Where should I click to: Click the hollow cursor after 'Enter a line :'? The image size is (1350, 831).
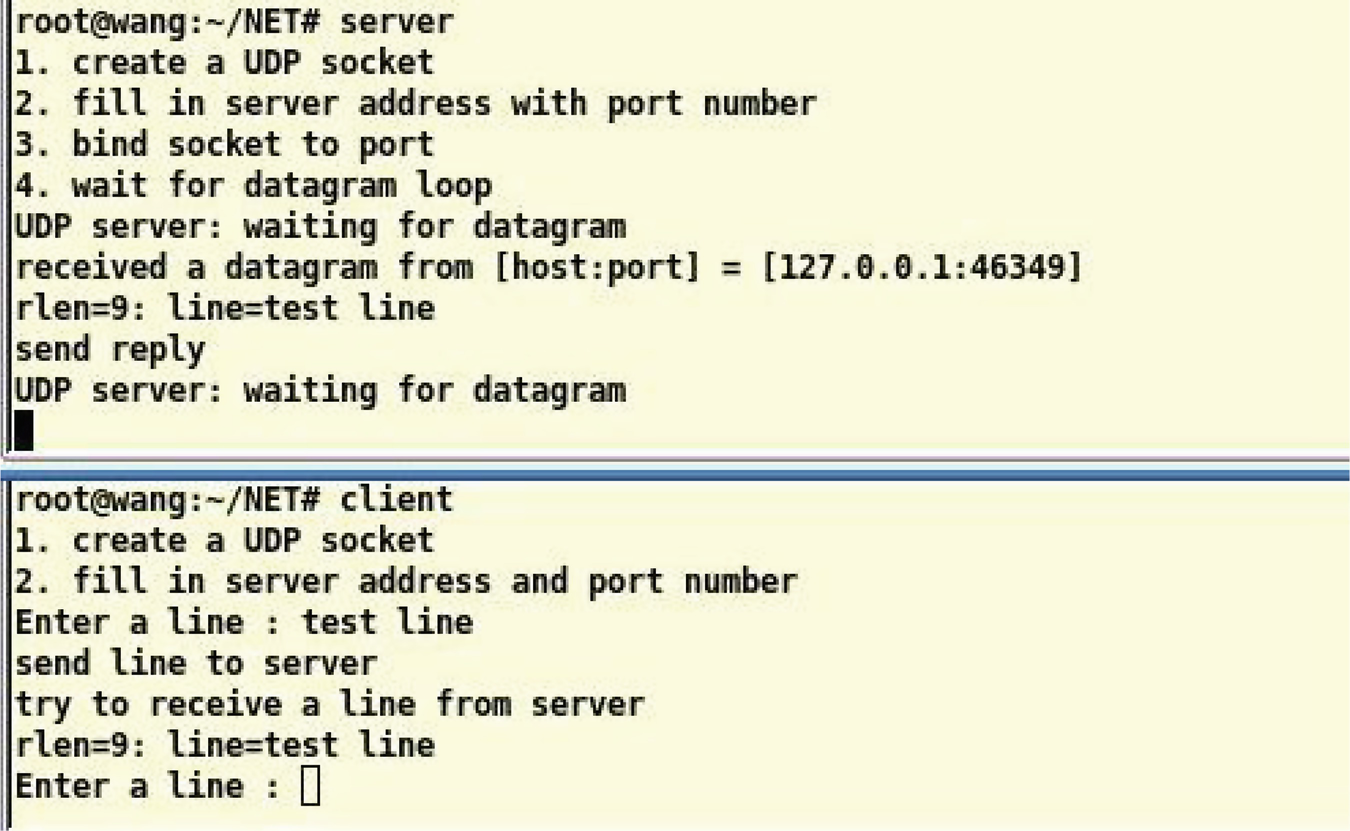311,786
